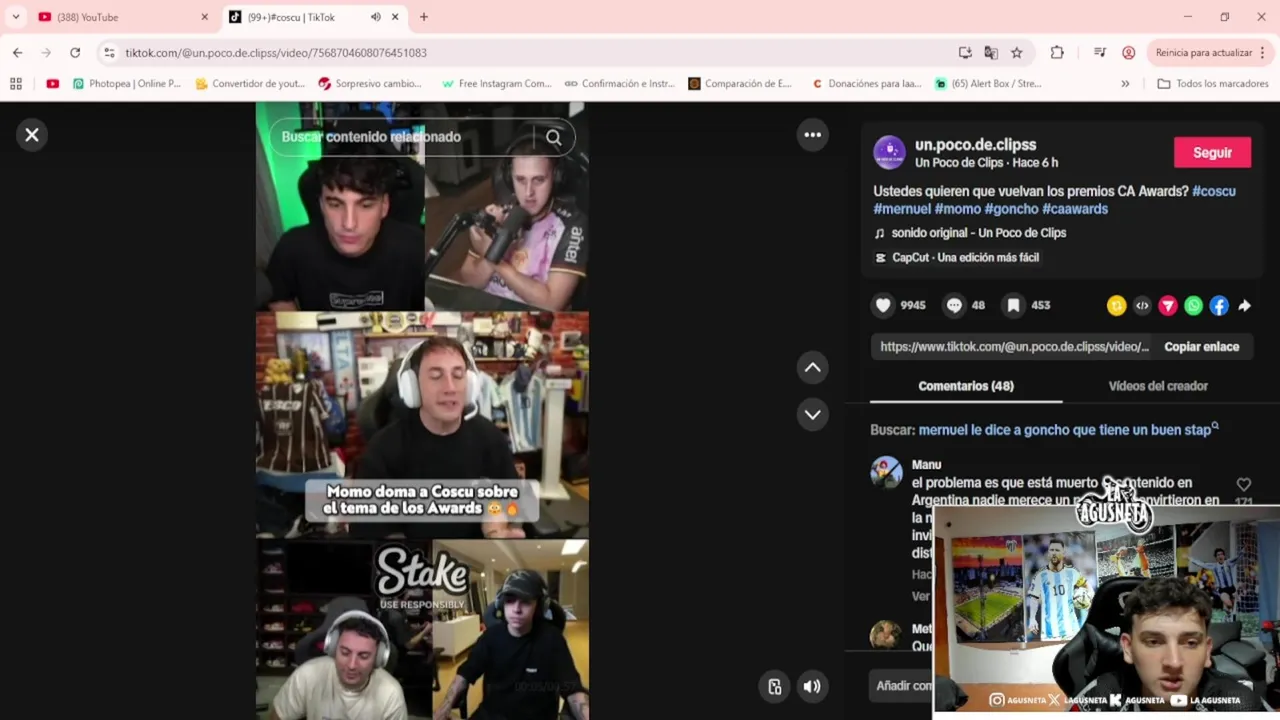
Task: Click Manu's comment avatar
Action: click(886, 472)
